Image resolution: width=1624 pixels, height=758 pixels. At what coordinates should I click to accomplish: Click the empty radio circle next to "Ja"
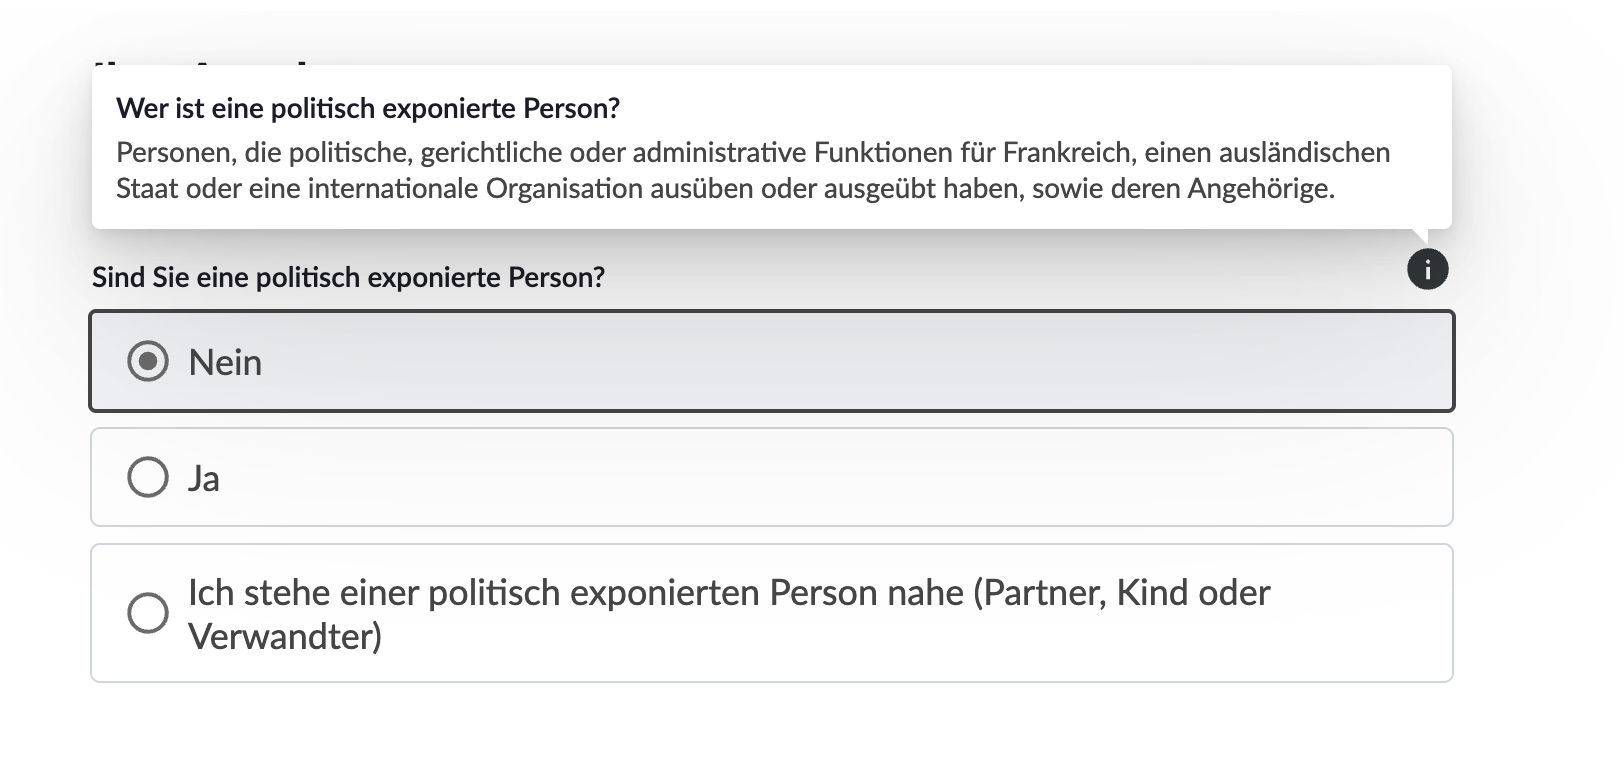tap(148, 477)
